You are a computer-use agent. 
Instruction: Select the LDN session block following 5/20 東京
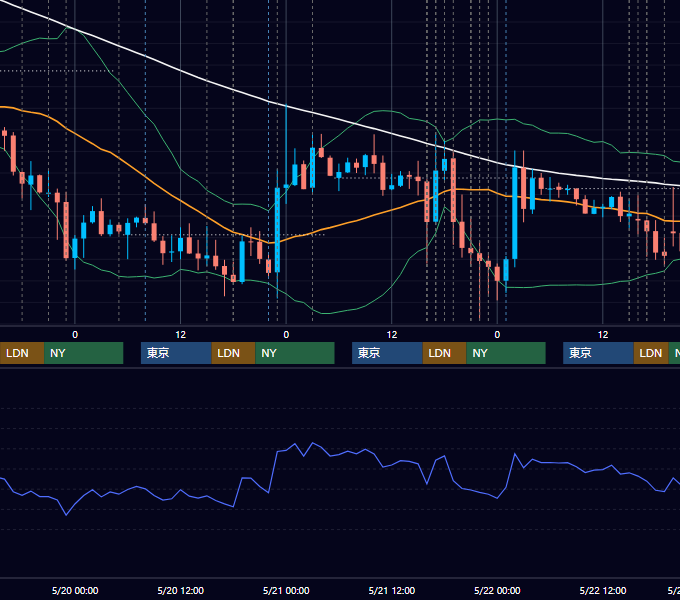(x=233, y=353)
